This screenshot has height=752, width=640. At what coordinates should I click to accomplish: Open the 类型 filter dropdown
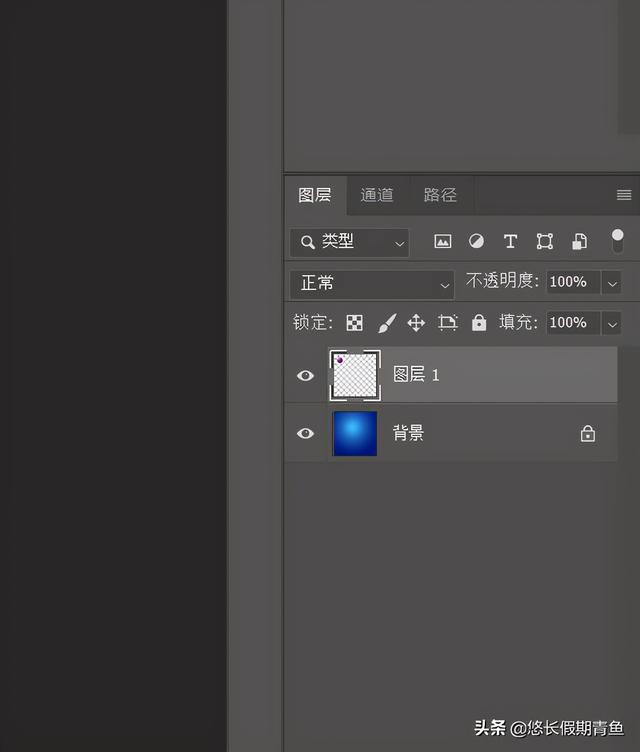coord(349,242)
